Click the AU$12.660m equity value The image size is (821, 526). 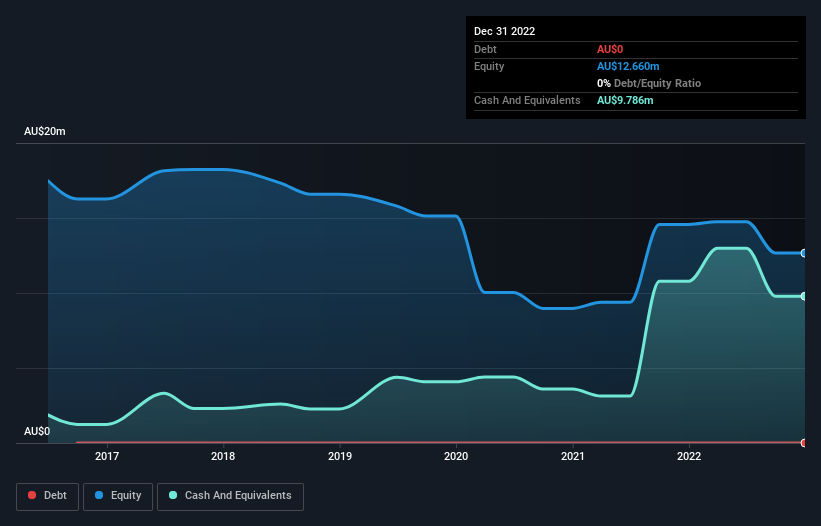click(628, 66)
